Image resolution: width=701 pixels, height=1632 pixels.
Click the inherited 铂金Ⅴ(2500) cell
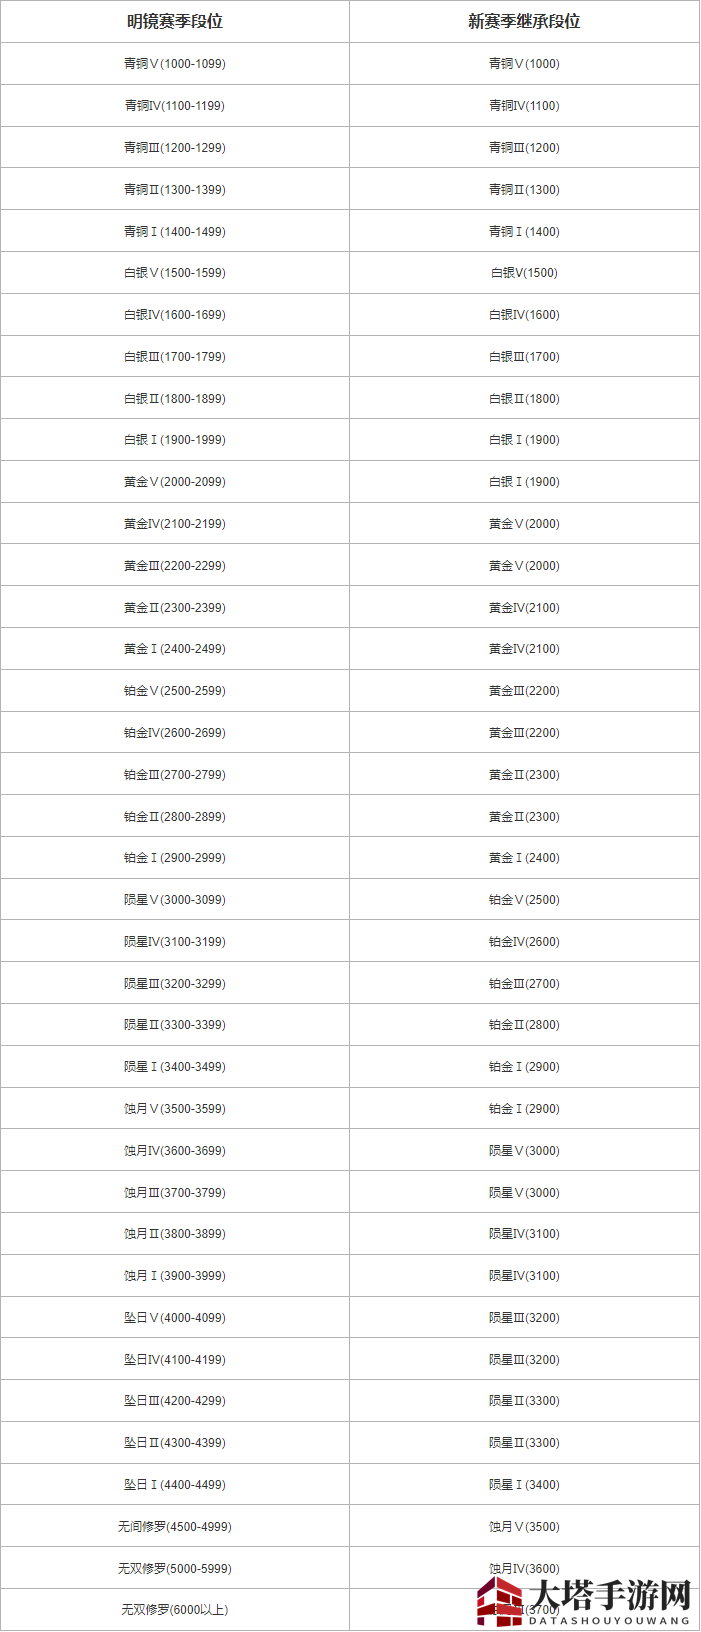524,899
